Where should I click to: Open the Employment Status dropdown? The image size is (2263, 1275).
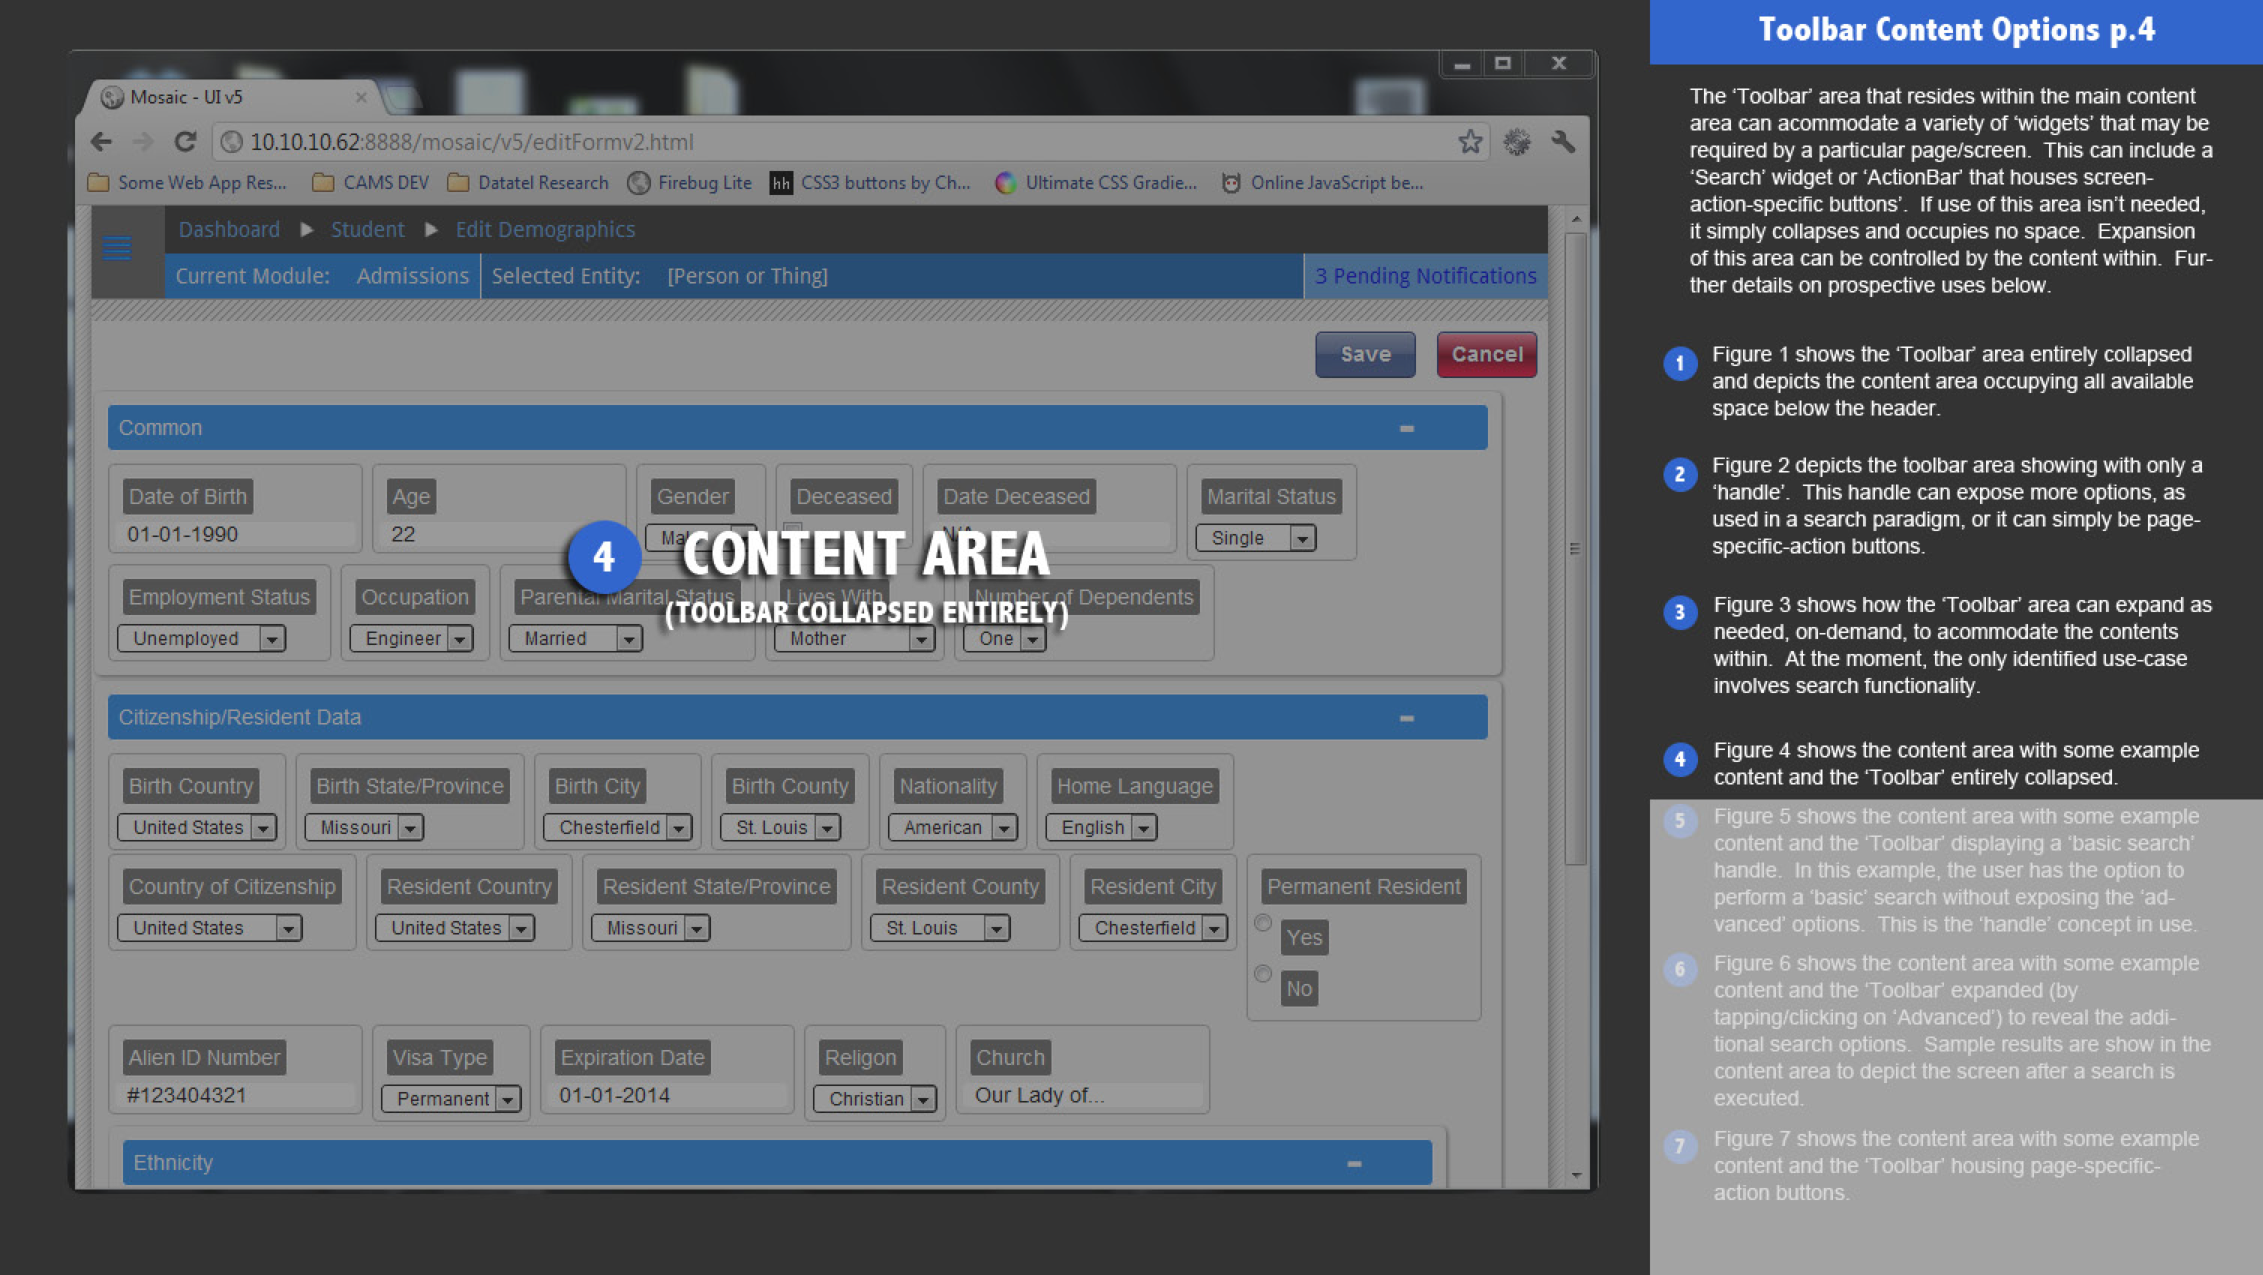[x=201, y=638]
